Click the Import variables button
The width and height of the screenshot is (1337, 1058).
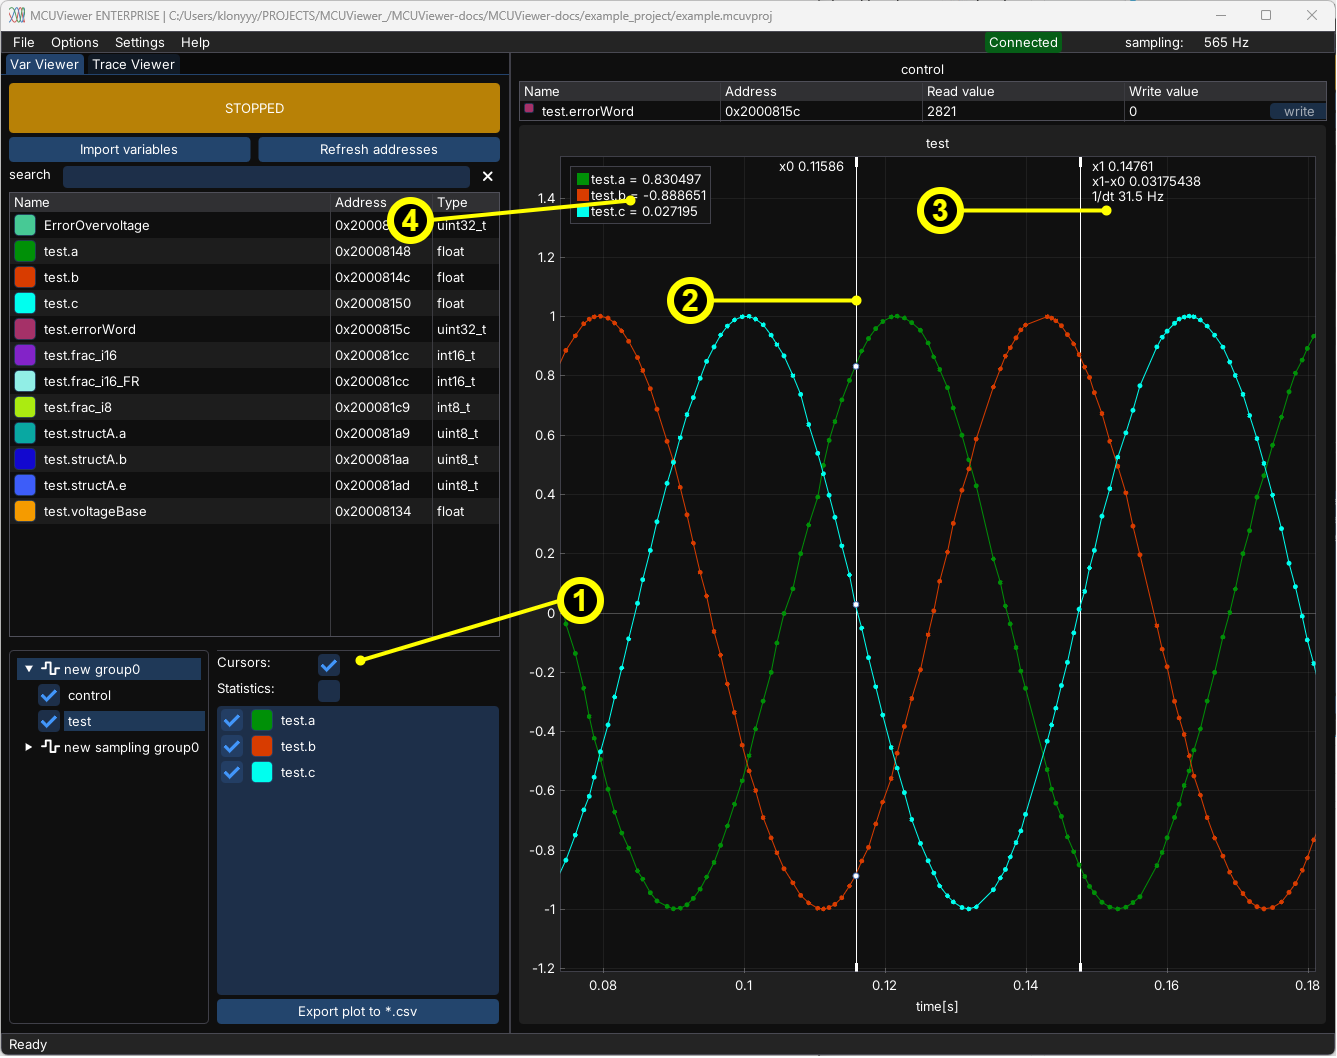tap(129, 149)
